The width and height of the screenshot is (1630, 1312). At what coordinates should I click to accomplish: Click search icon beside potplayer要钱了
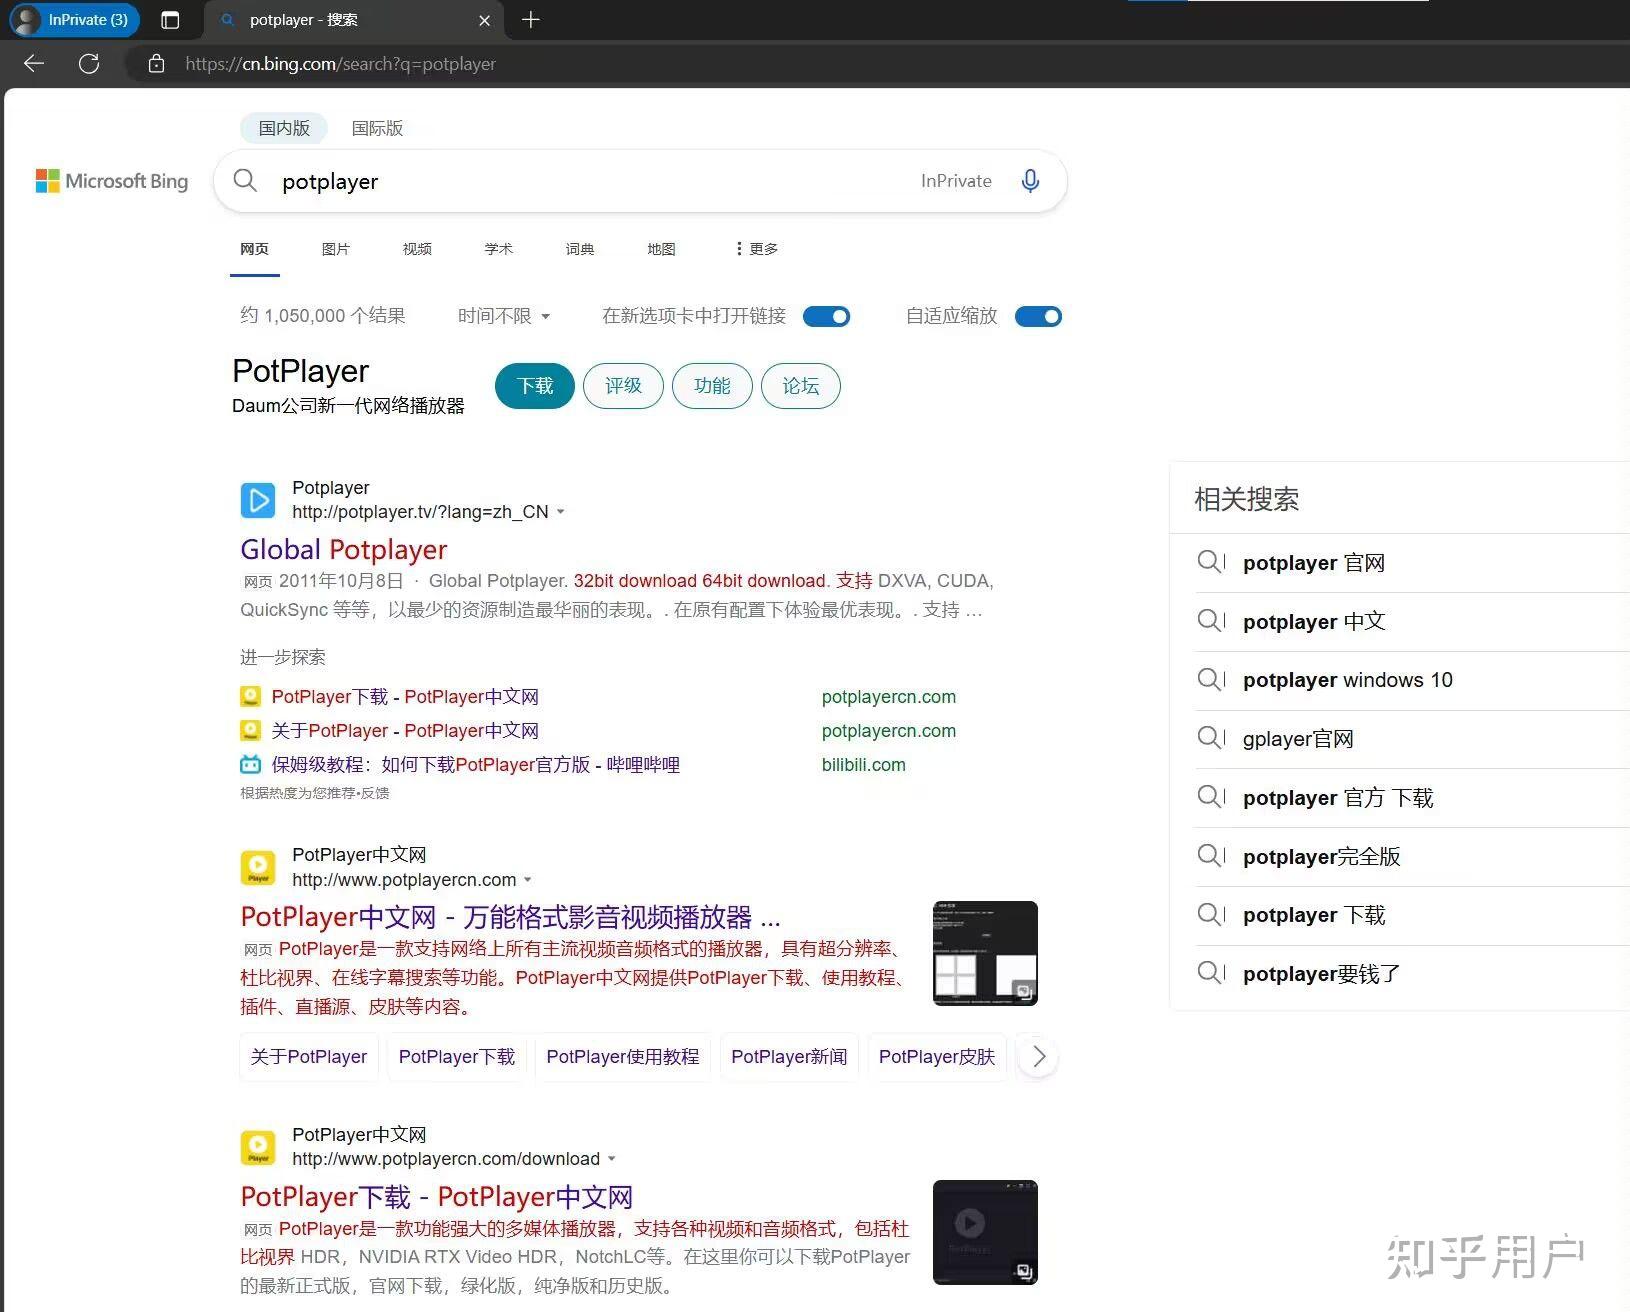tap(1211, 973)
